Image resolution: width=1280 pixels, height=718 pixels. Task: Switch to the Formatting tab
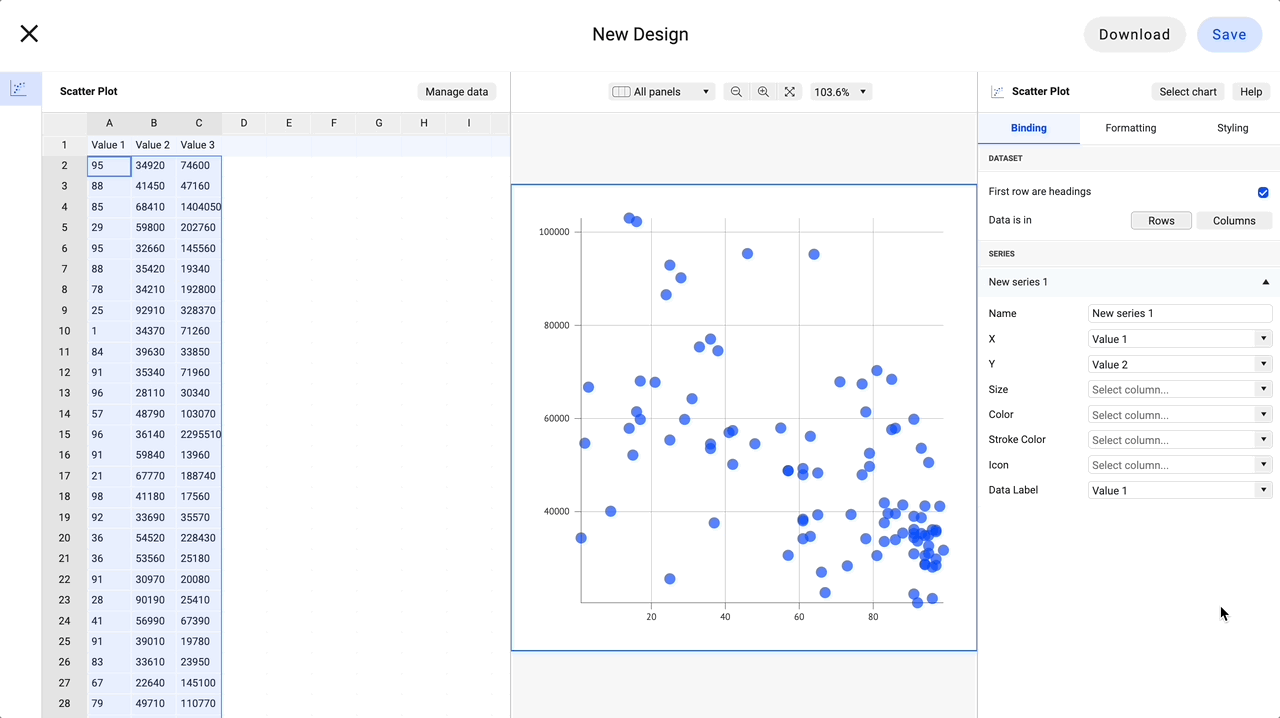[x=1130, y=128]
